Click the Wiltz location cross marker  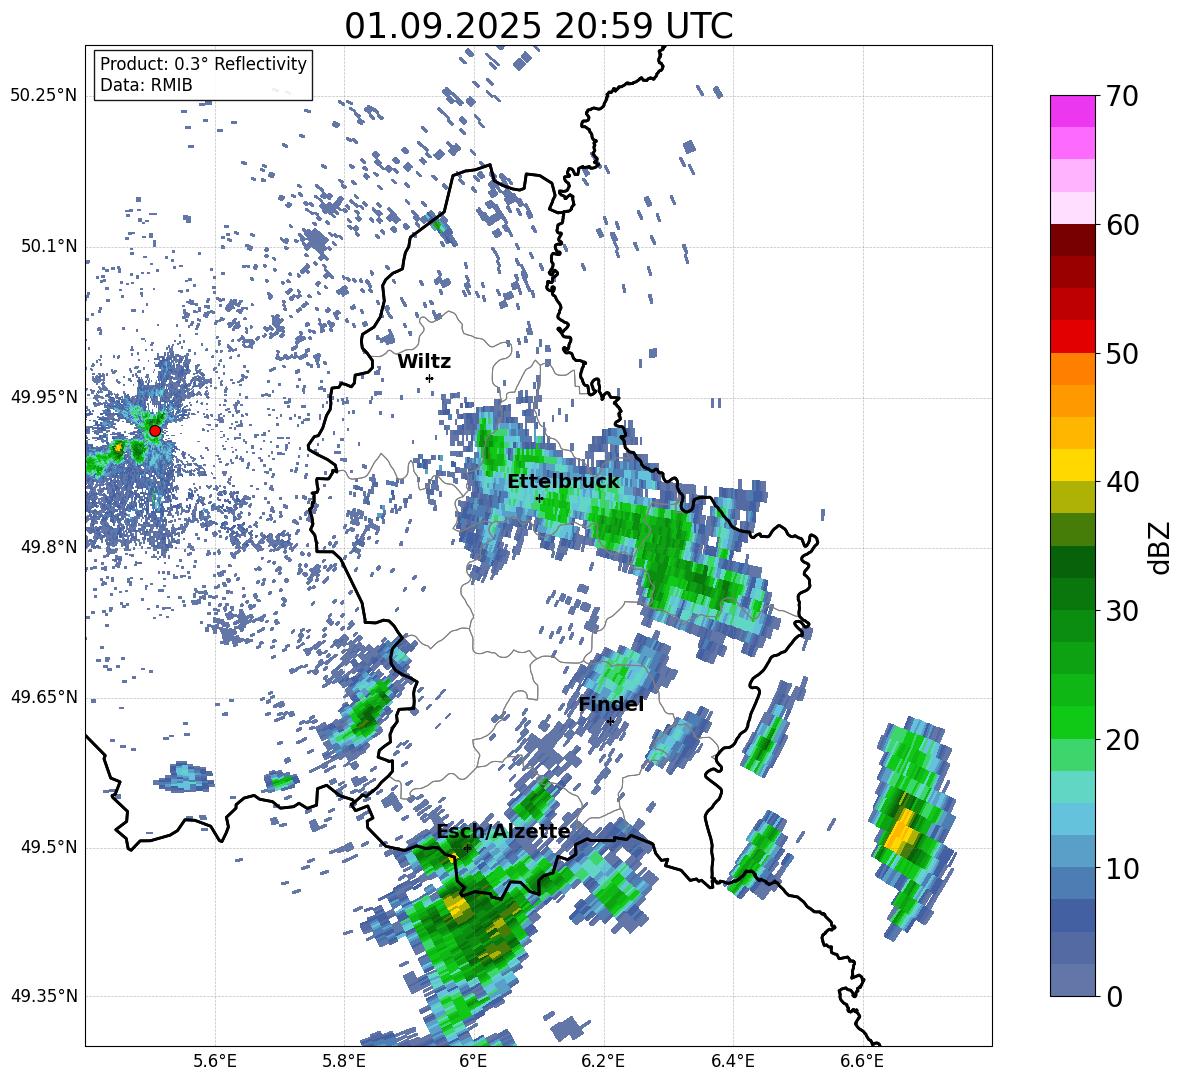click(x=429, y=378)
